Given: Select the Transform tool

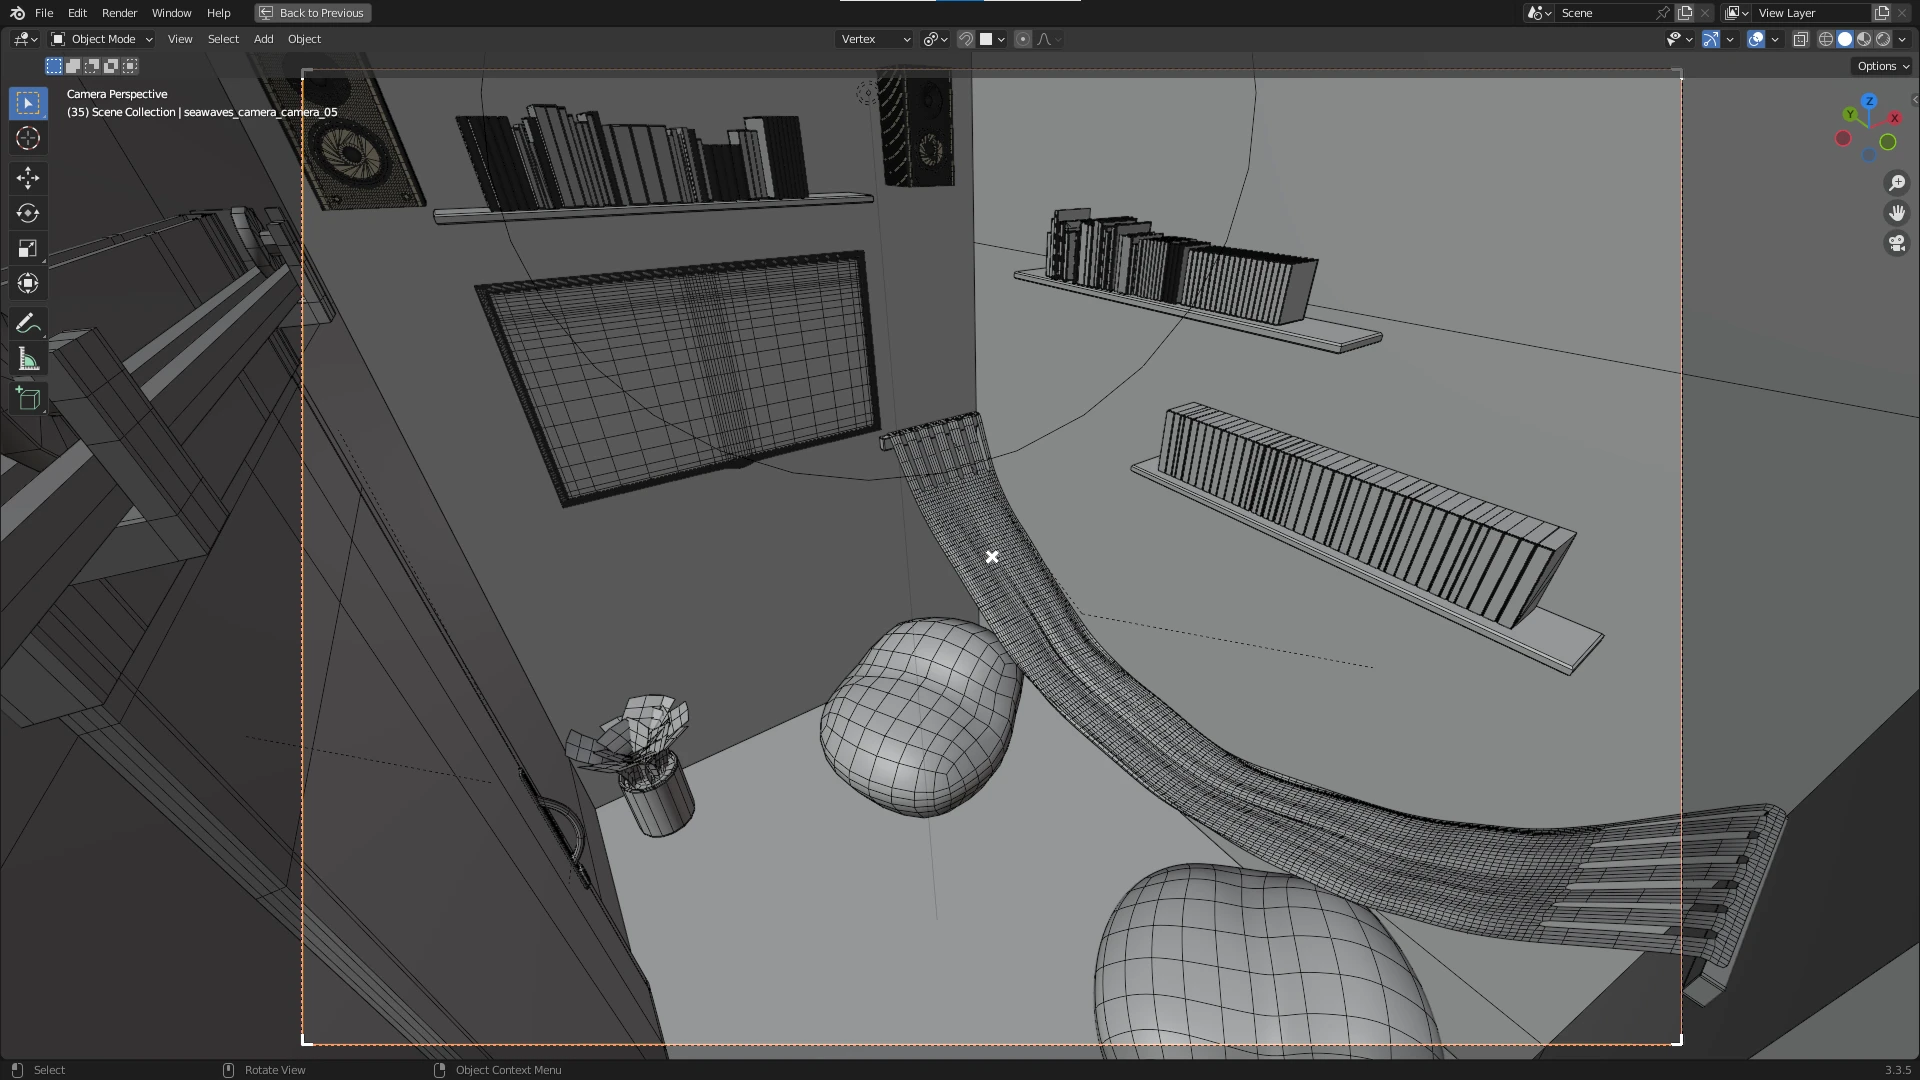Looking at the screenshot, I should pos(28,283).
